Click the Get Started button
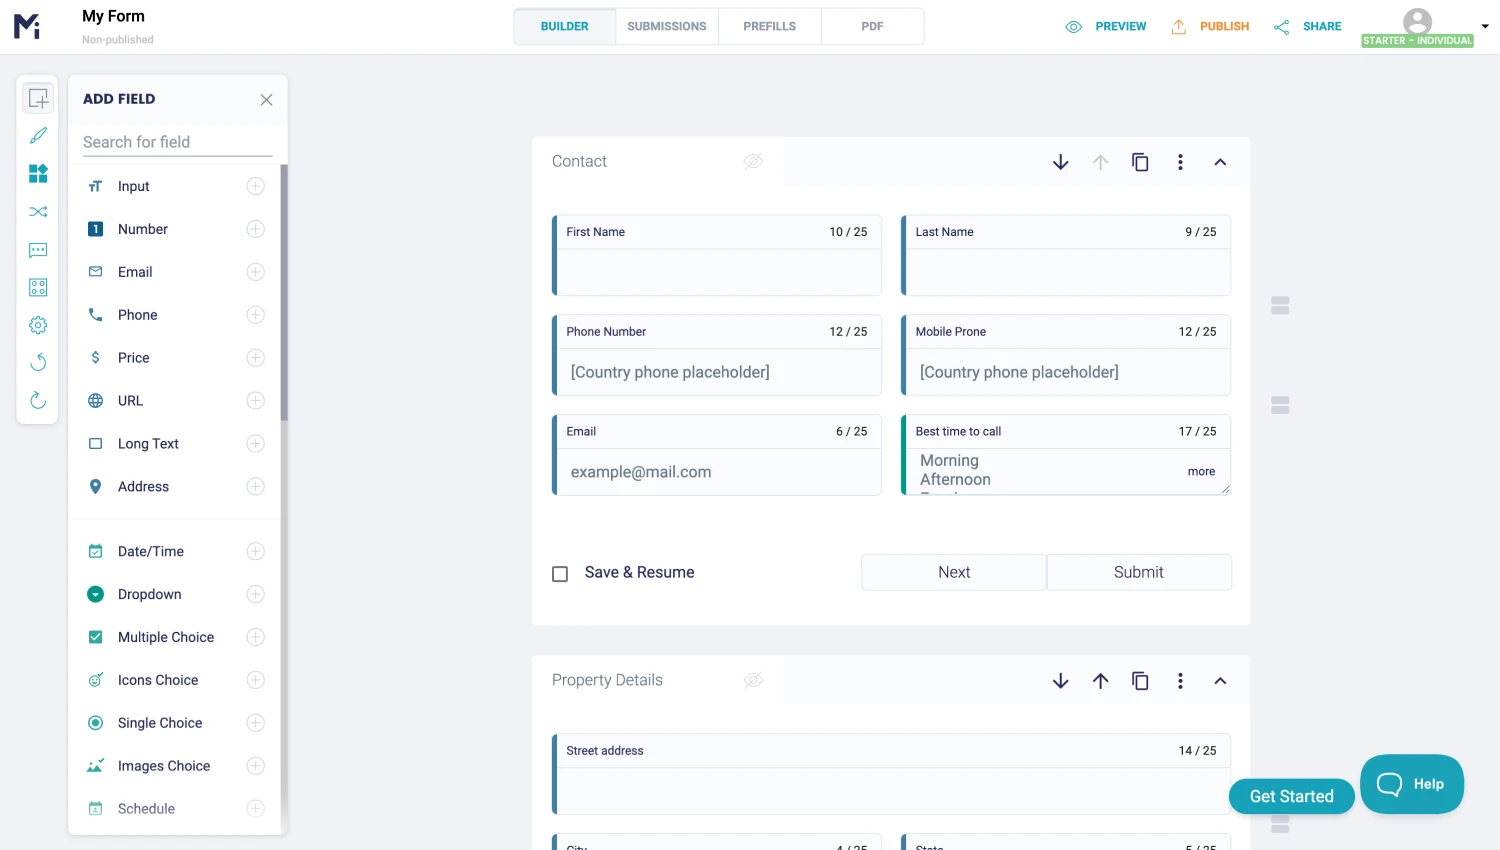 point(1291,796)
